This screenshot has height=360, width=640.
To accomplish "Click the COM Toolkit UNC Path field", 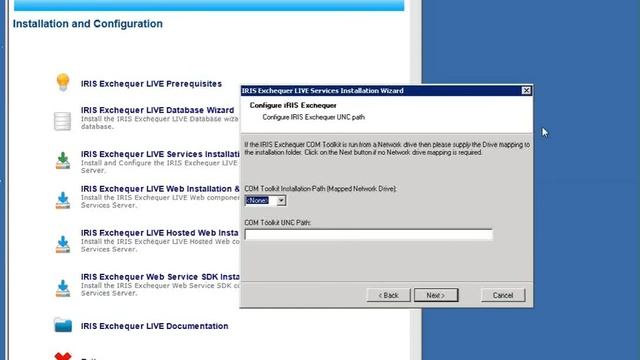I will [369, 234].
